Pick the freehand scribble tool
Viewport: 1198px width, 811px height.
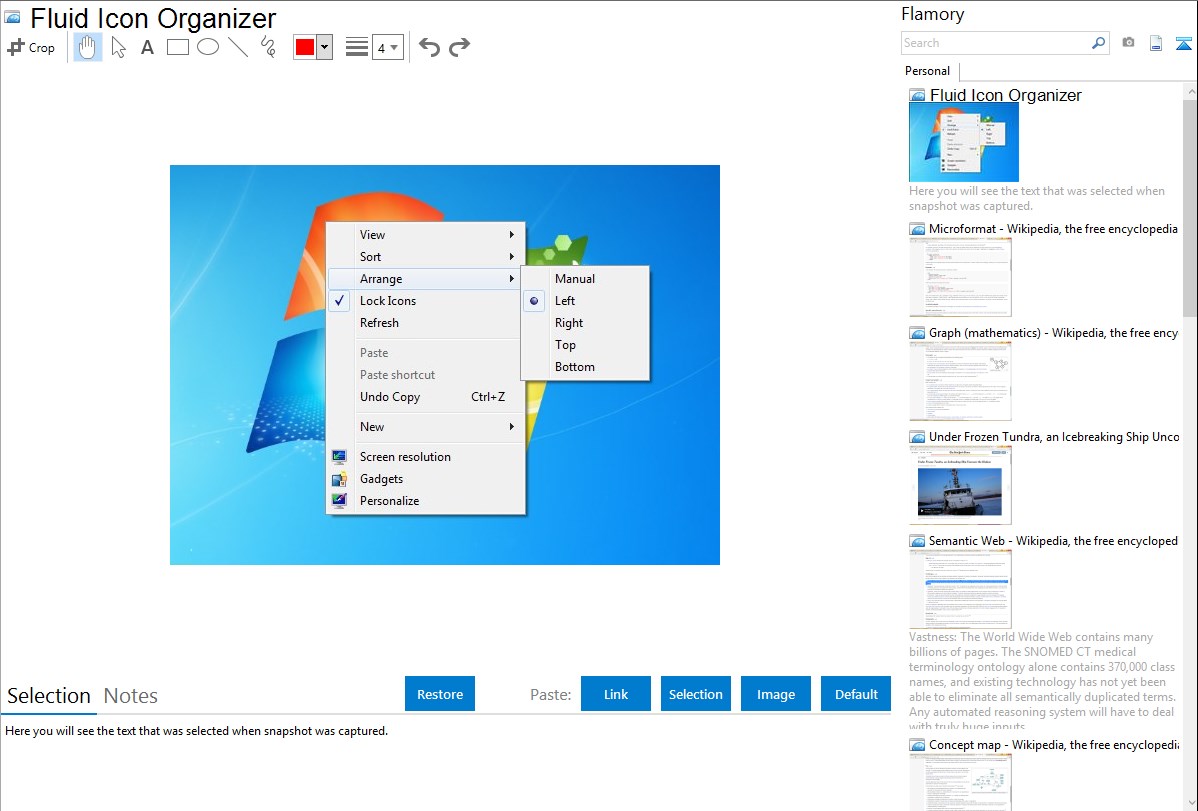tap(267, 46)
